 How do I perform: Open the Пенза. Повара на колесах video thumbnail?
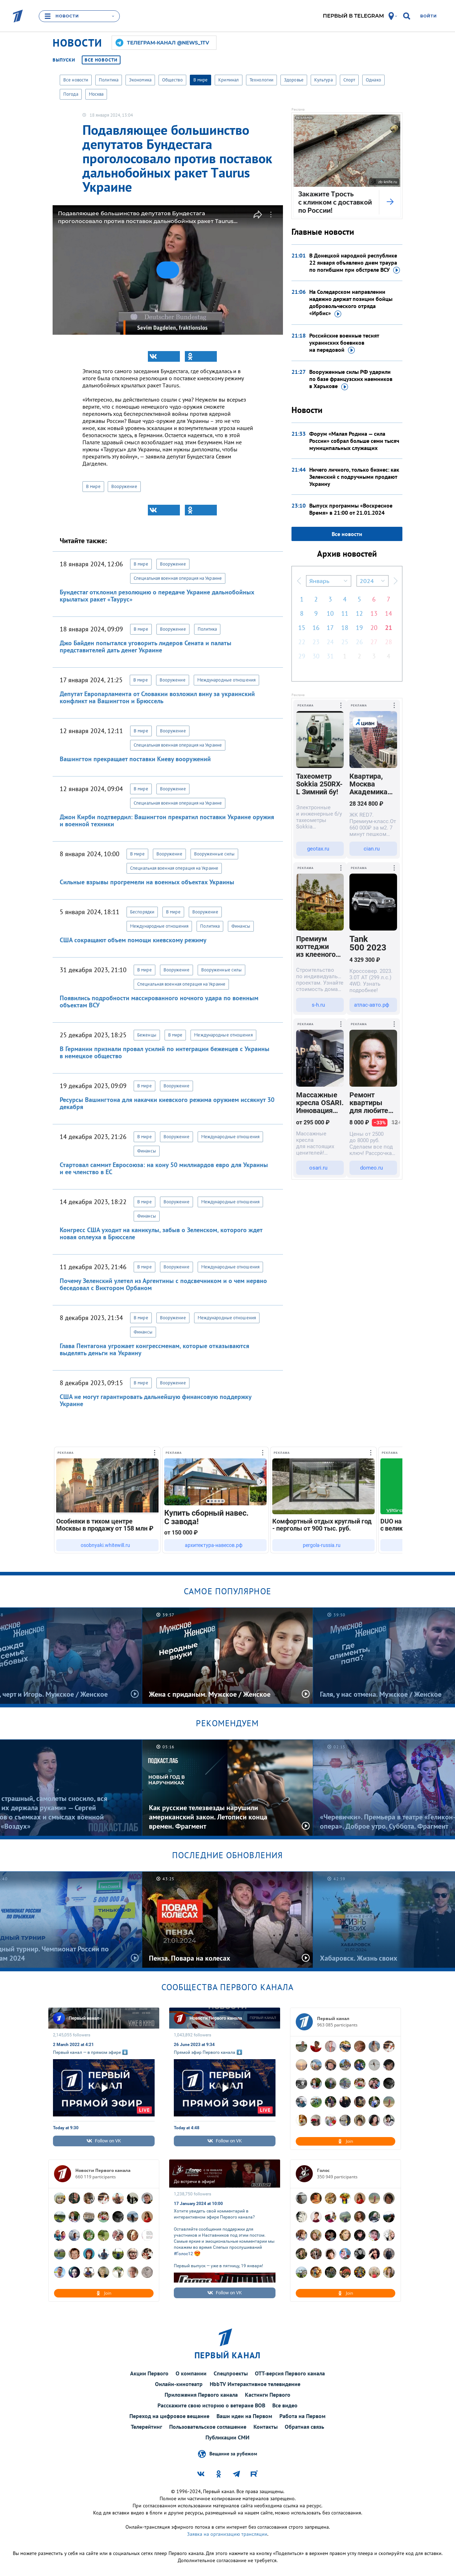point(227,1920)
